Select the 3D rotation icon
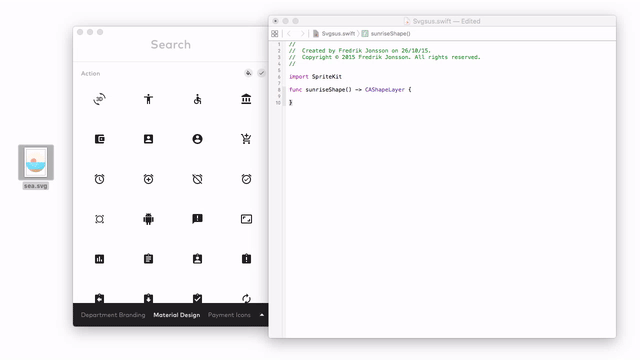 click(100, 99)
